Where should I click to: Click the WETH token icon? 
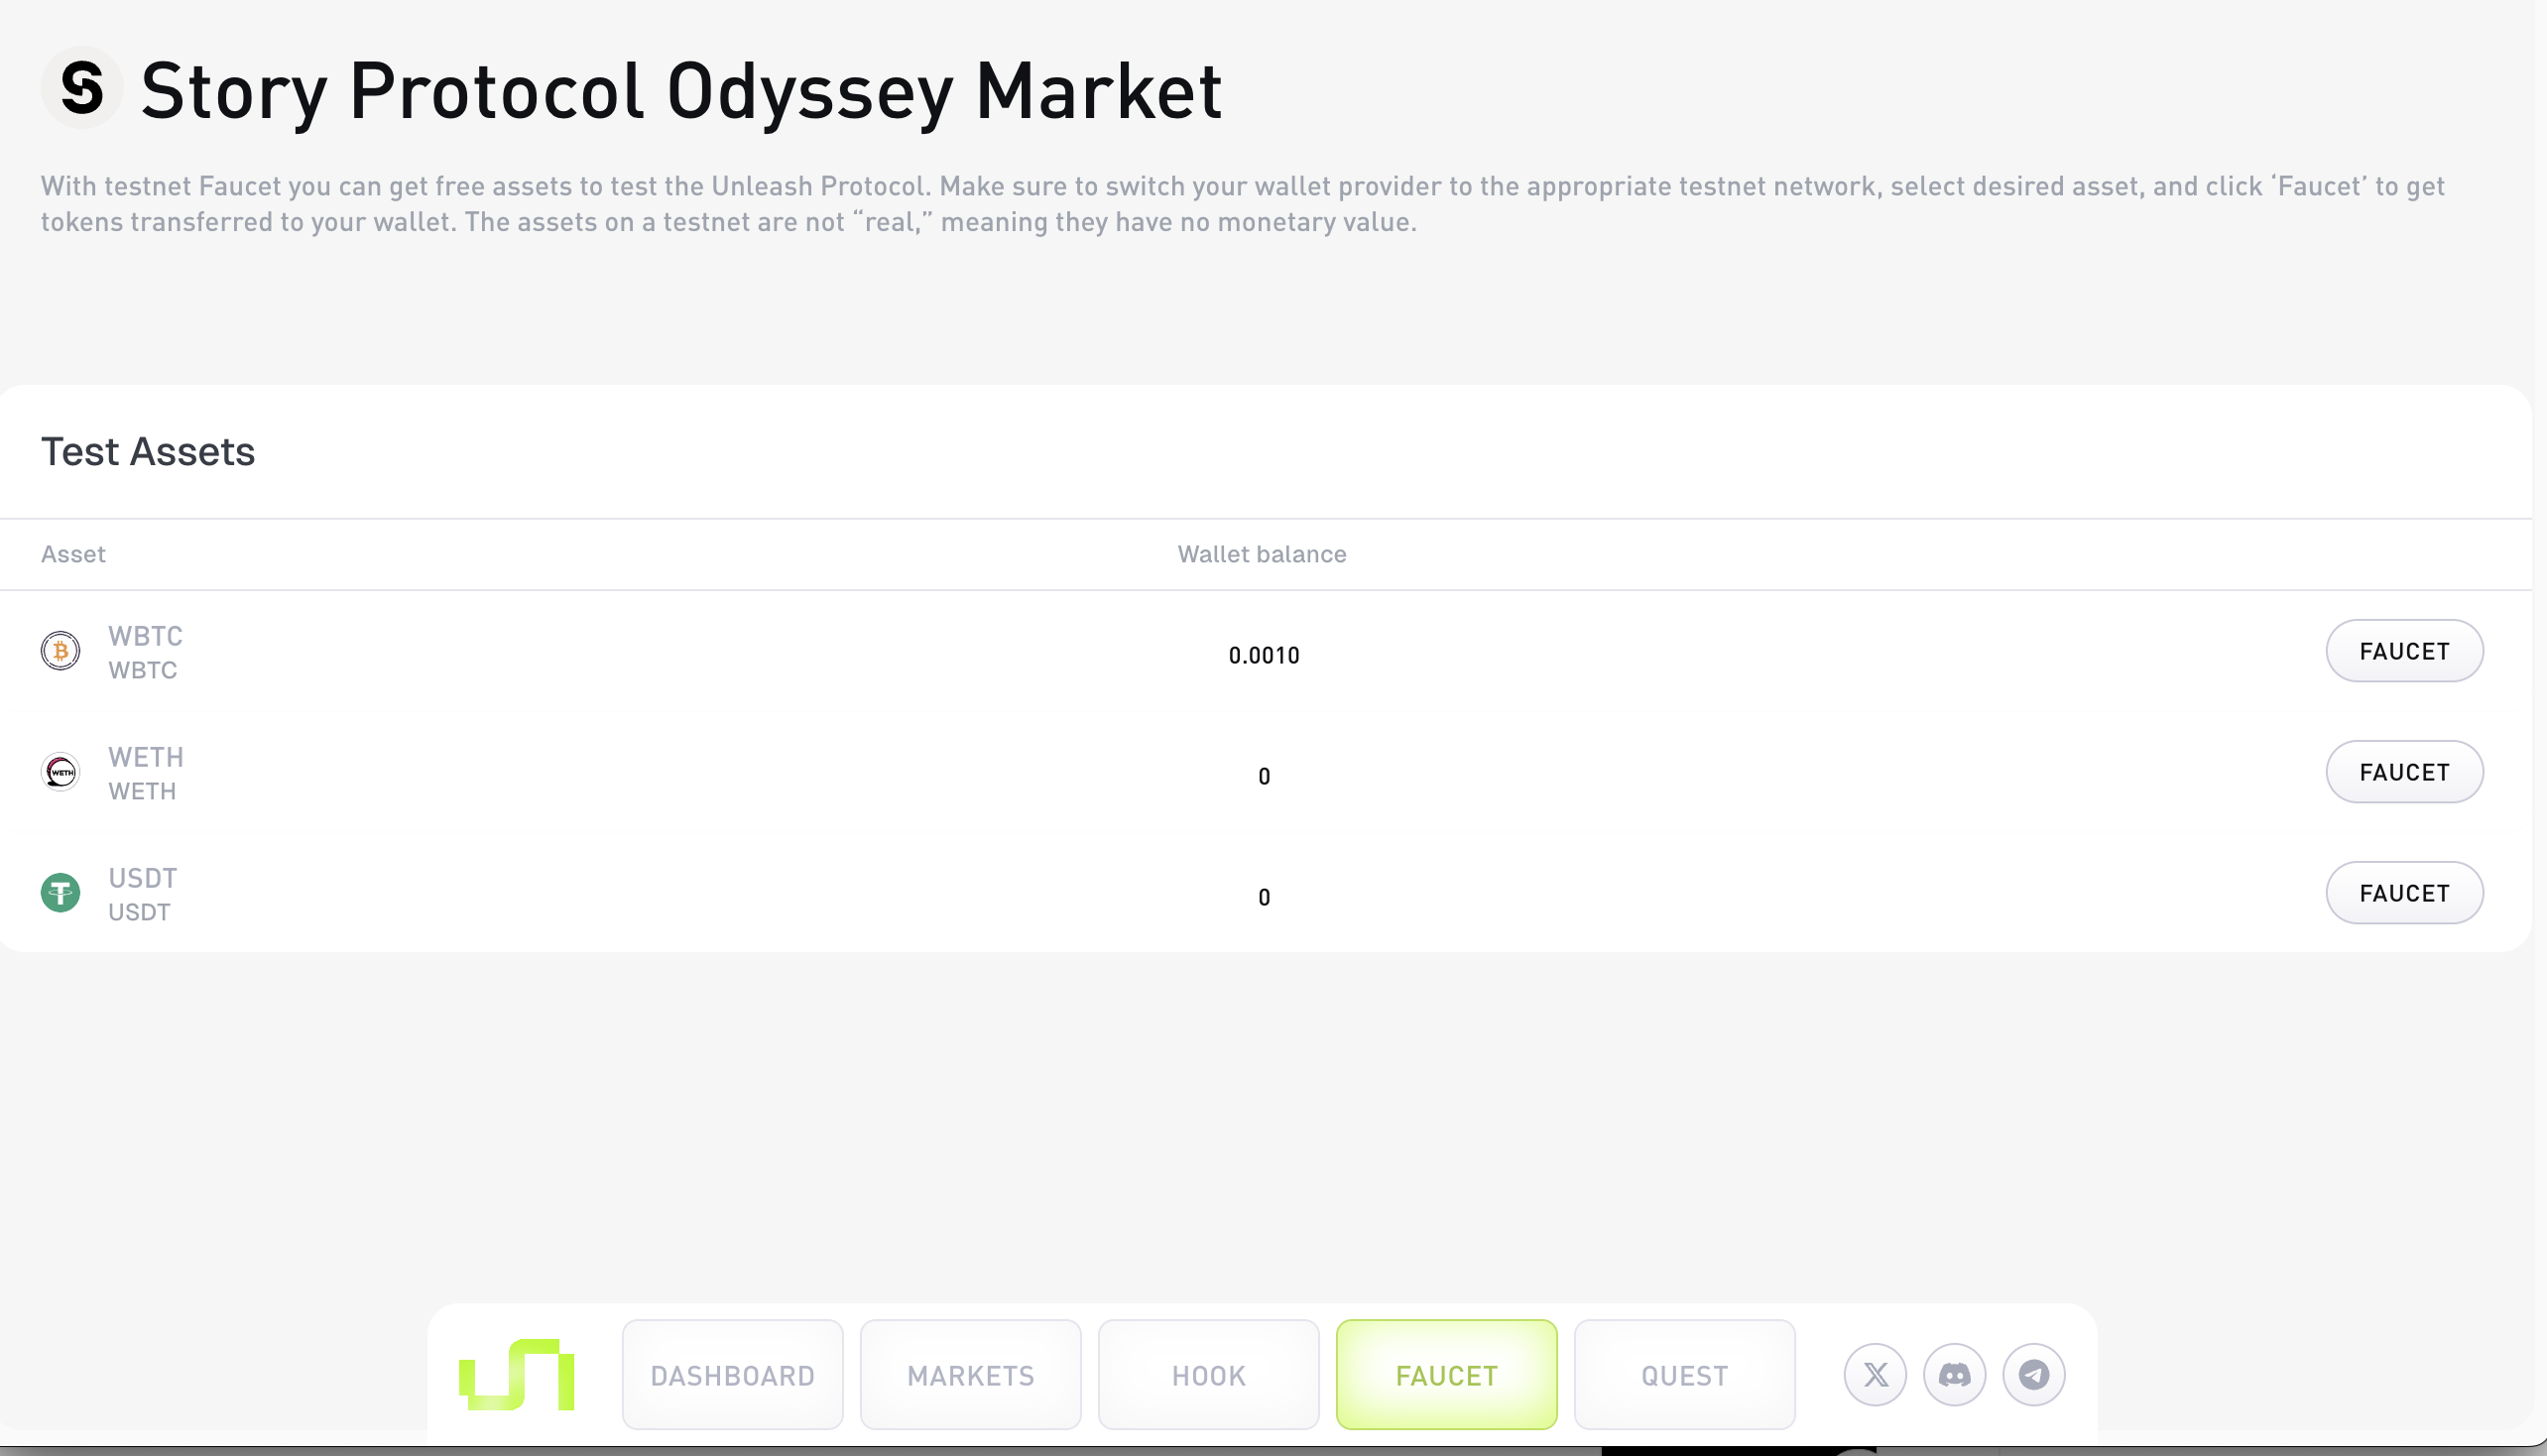pyautogui.click(x=60, y=772)
